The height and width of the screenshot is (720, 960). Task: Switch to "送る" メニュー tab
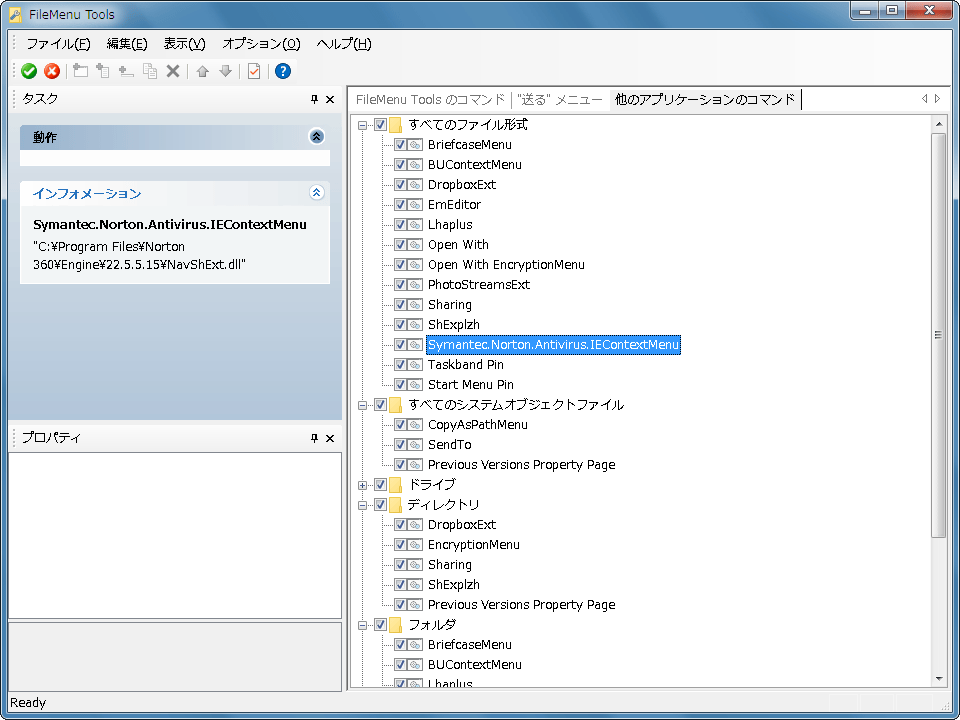pos(560,99)
